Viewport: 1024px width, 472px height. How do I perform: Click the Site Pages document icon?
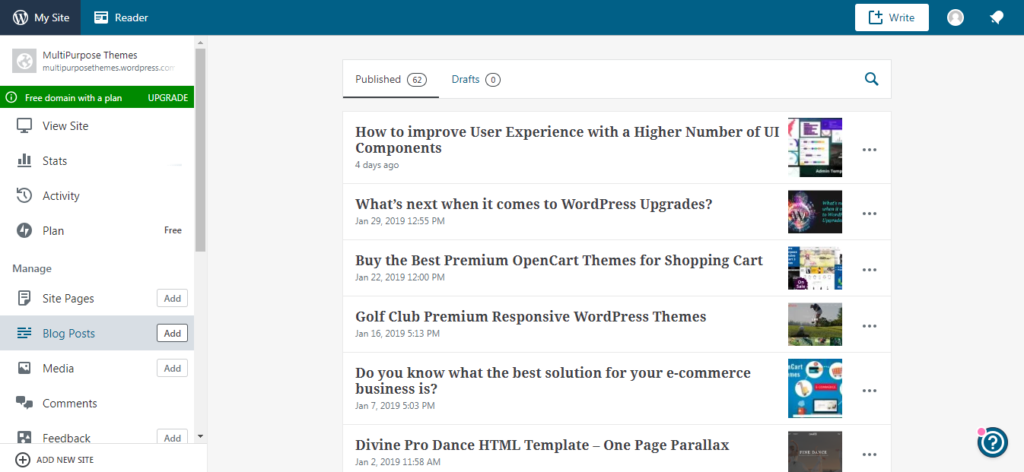(24, 298)
